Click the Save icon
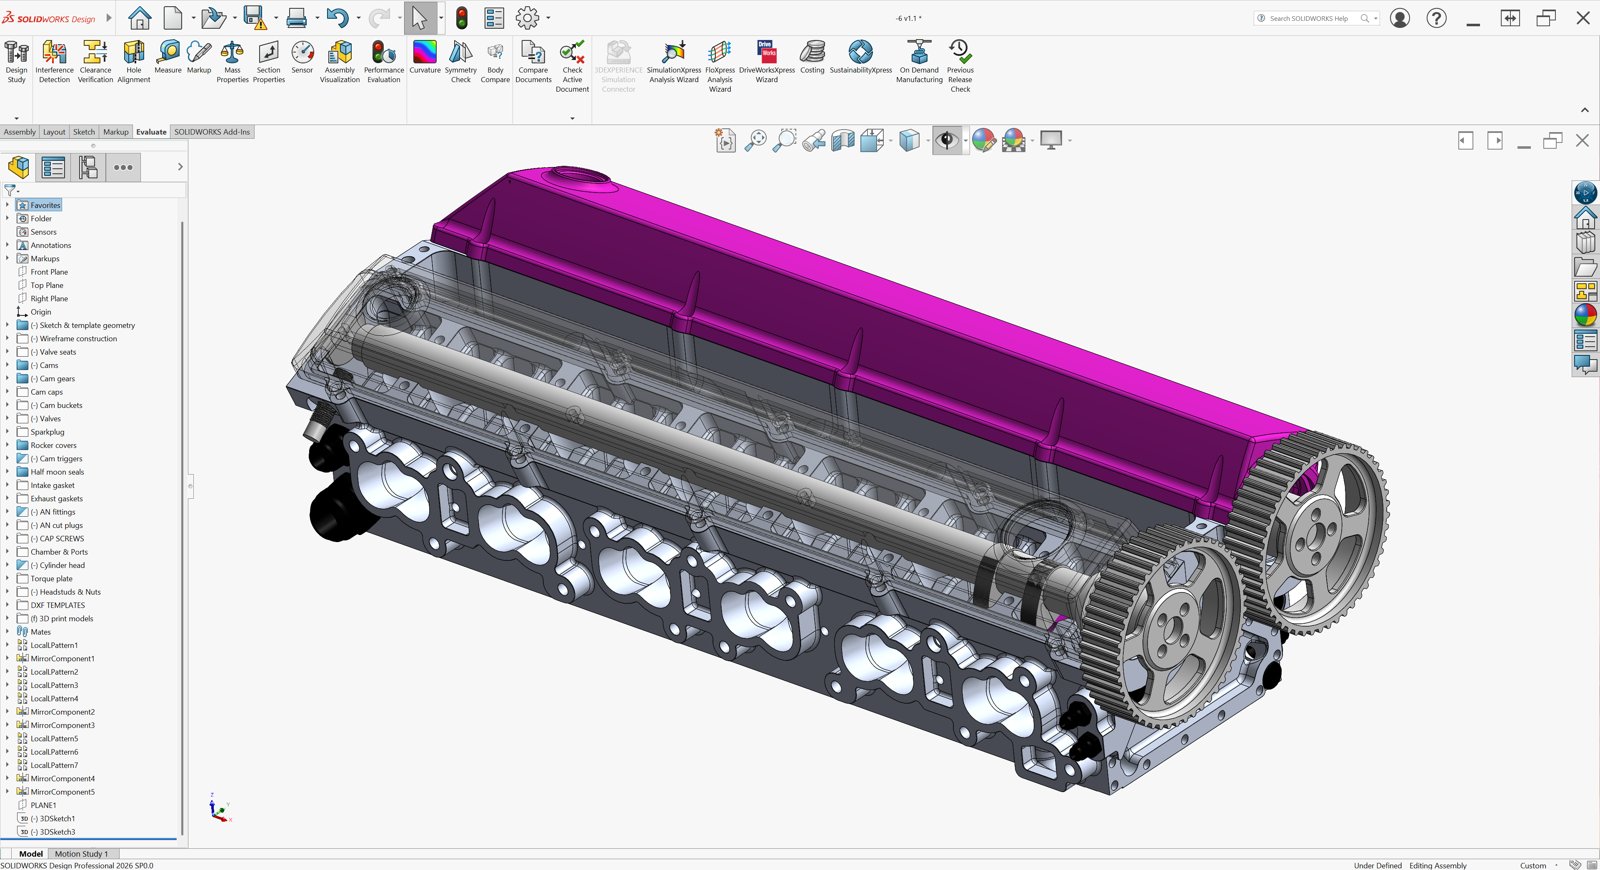1600x870 pixels. (254, 18)
